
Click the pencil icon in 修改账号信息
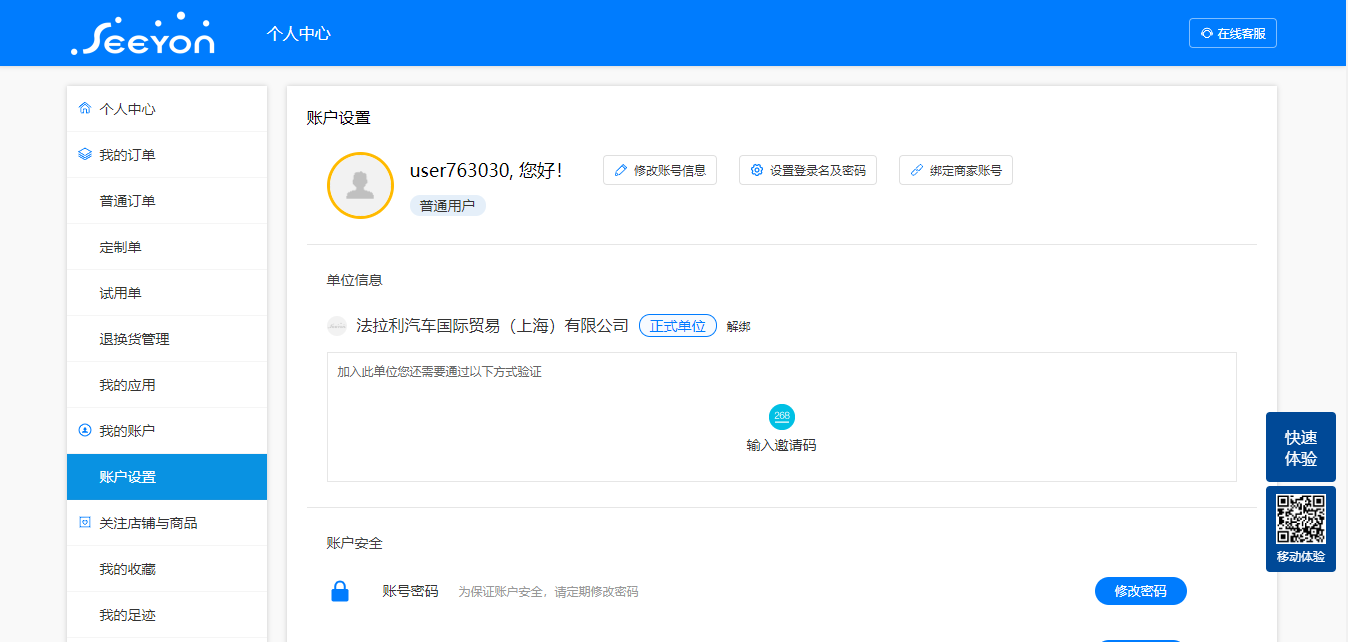point(621,171)
